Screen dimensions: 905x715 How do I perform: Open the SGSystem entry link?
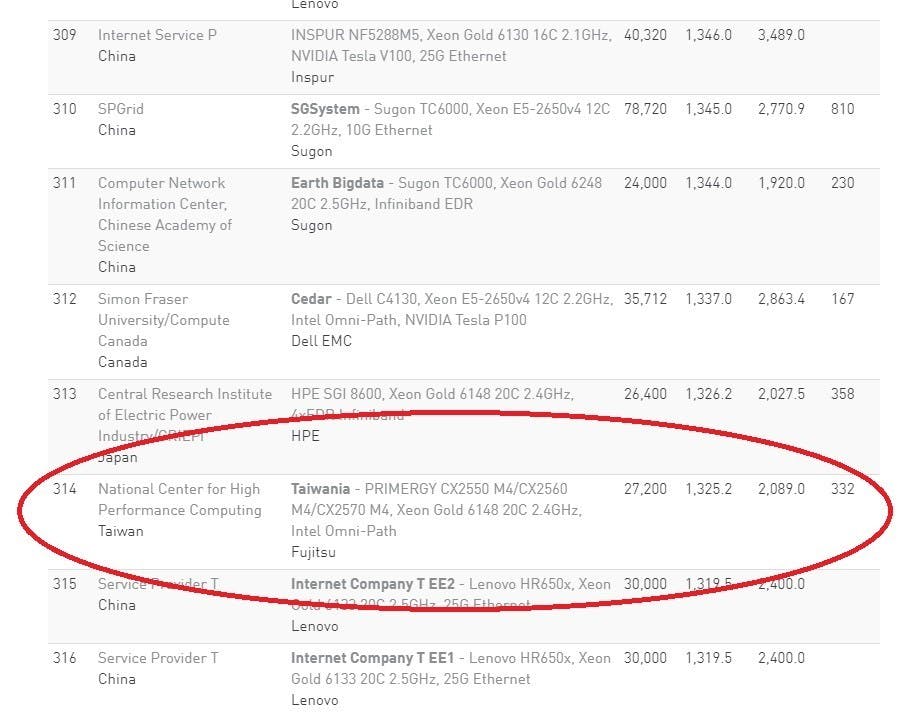(x=325, y=108)
